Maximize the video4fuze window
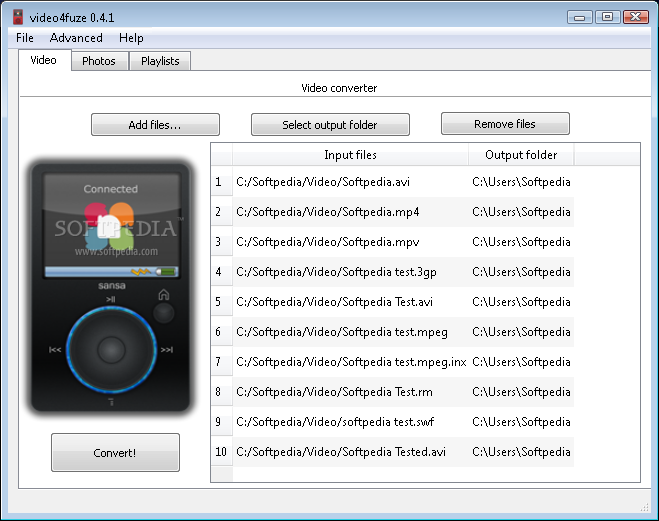 coord(607,17)
